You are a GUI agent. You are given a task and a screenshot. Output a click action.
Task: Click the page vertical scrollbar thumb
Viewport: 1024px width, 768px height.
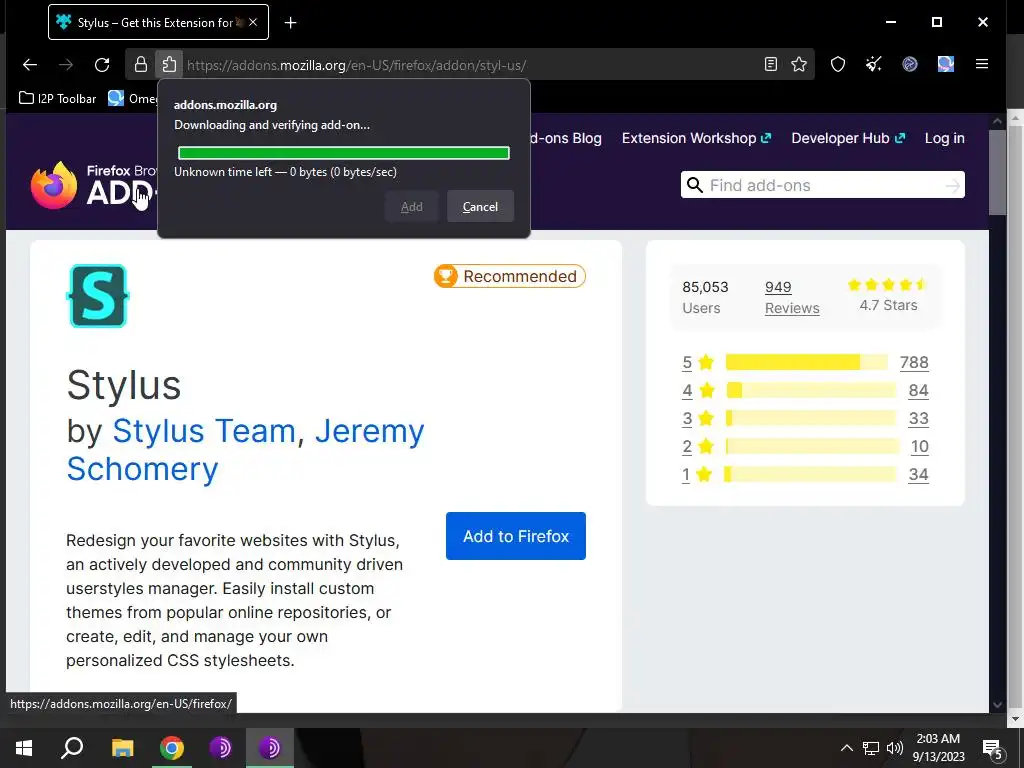pyautogui.click(x=997, y=172)
